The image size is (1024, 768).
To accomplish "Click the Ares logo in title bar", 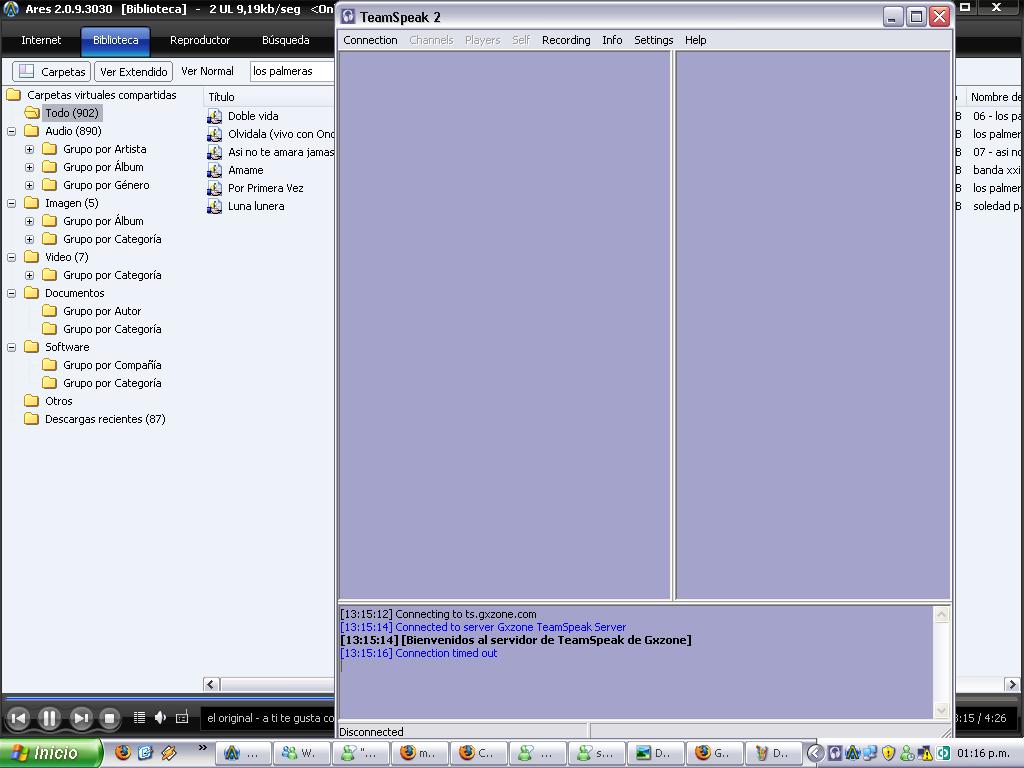I will 11,8.
